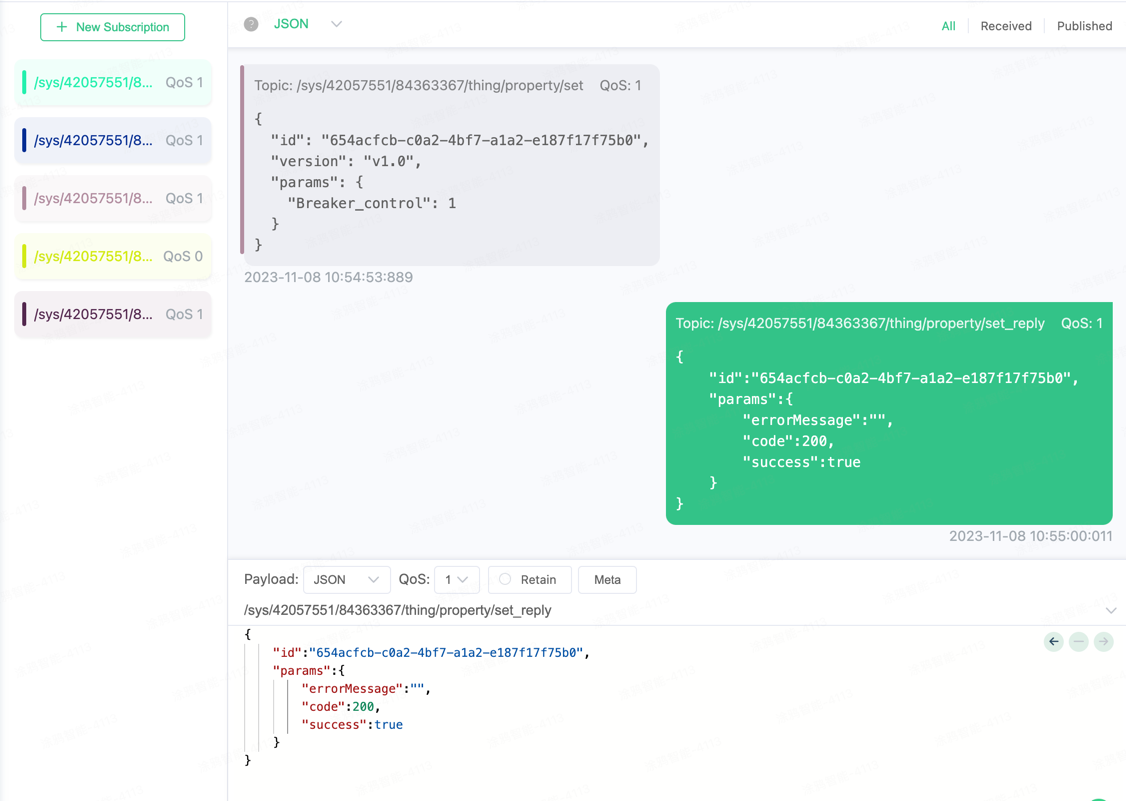Select the dark blue subscription item

(113, 140)
